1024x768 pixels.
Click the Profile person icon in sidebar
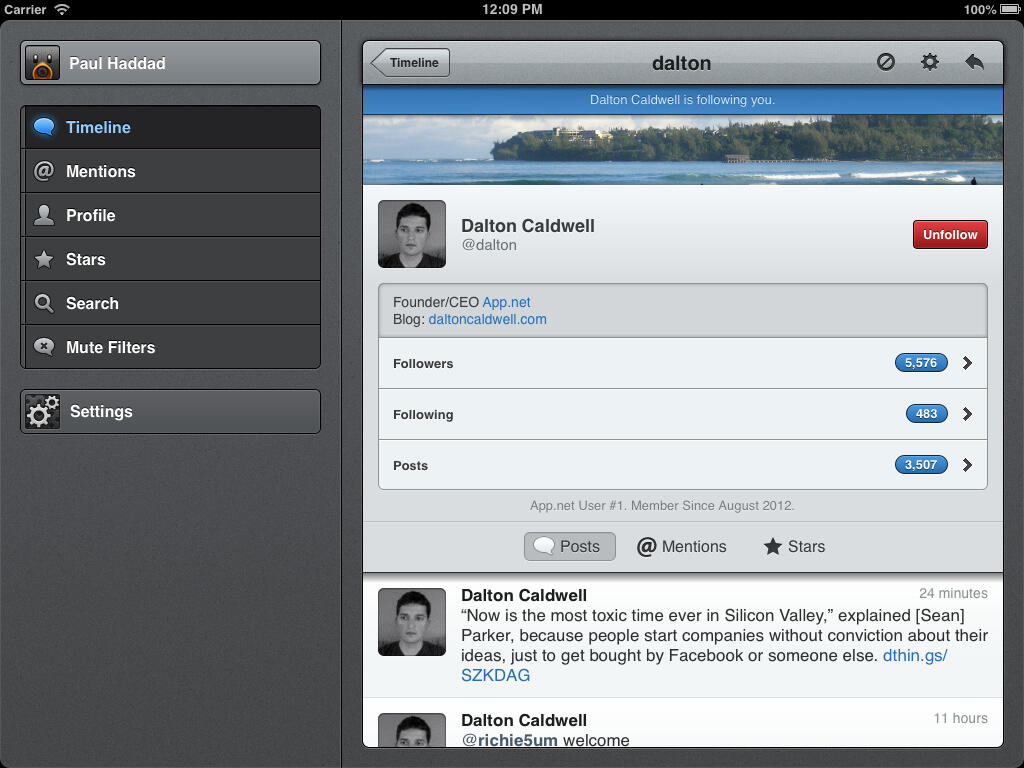tap(44, 215)
